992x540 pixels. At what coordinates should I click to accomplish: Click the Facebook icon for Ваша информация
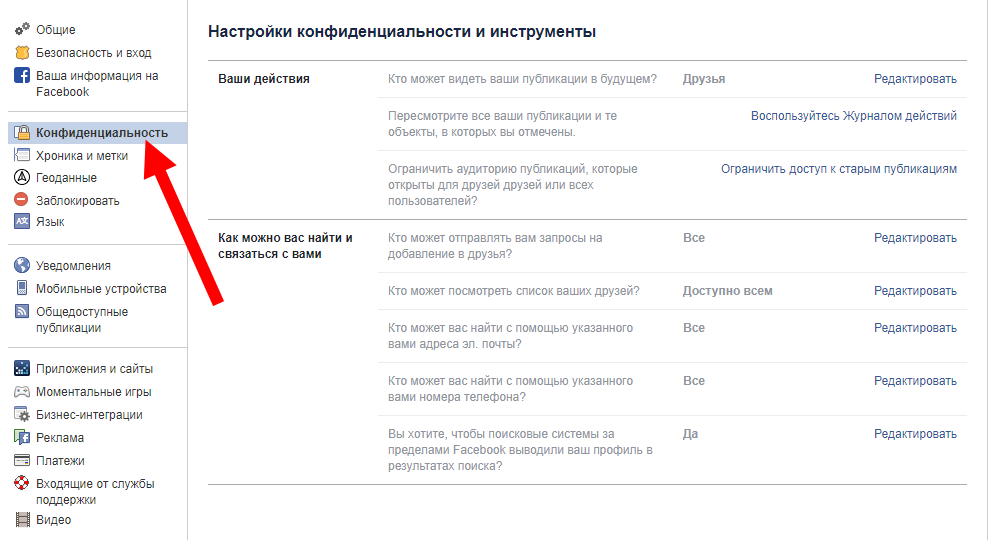pos(22,76)
